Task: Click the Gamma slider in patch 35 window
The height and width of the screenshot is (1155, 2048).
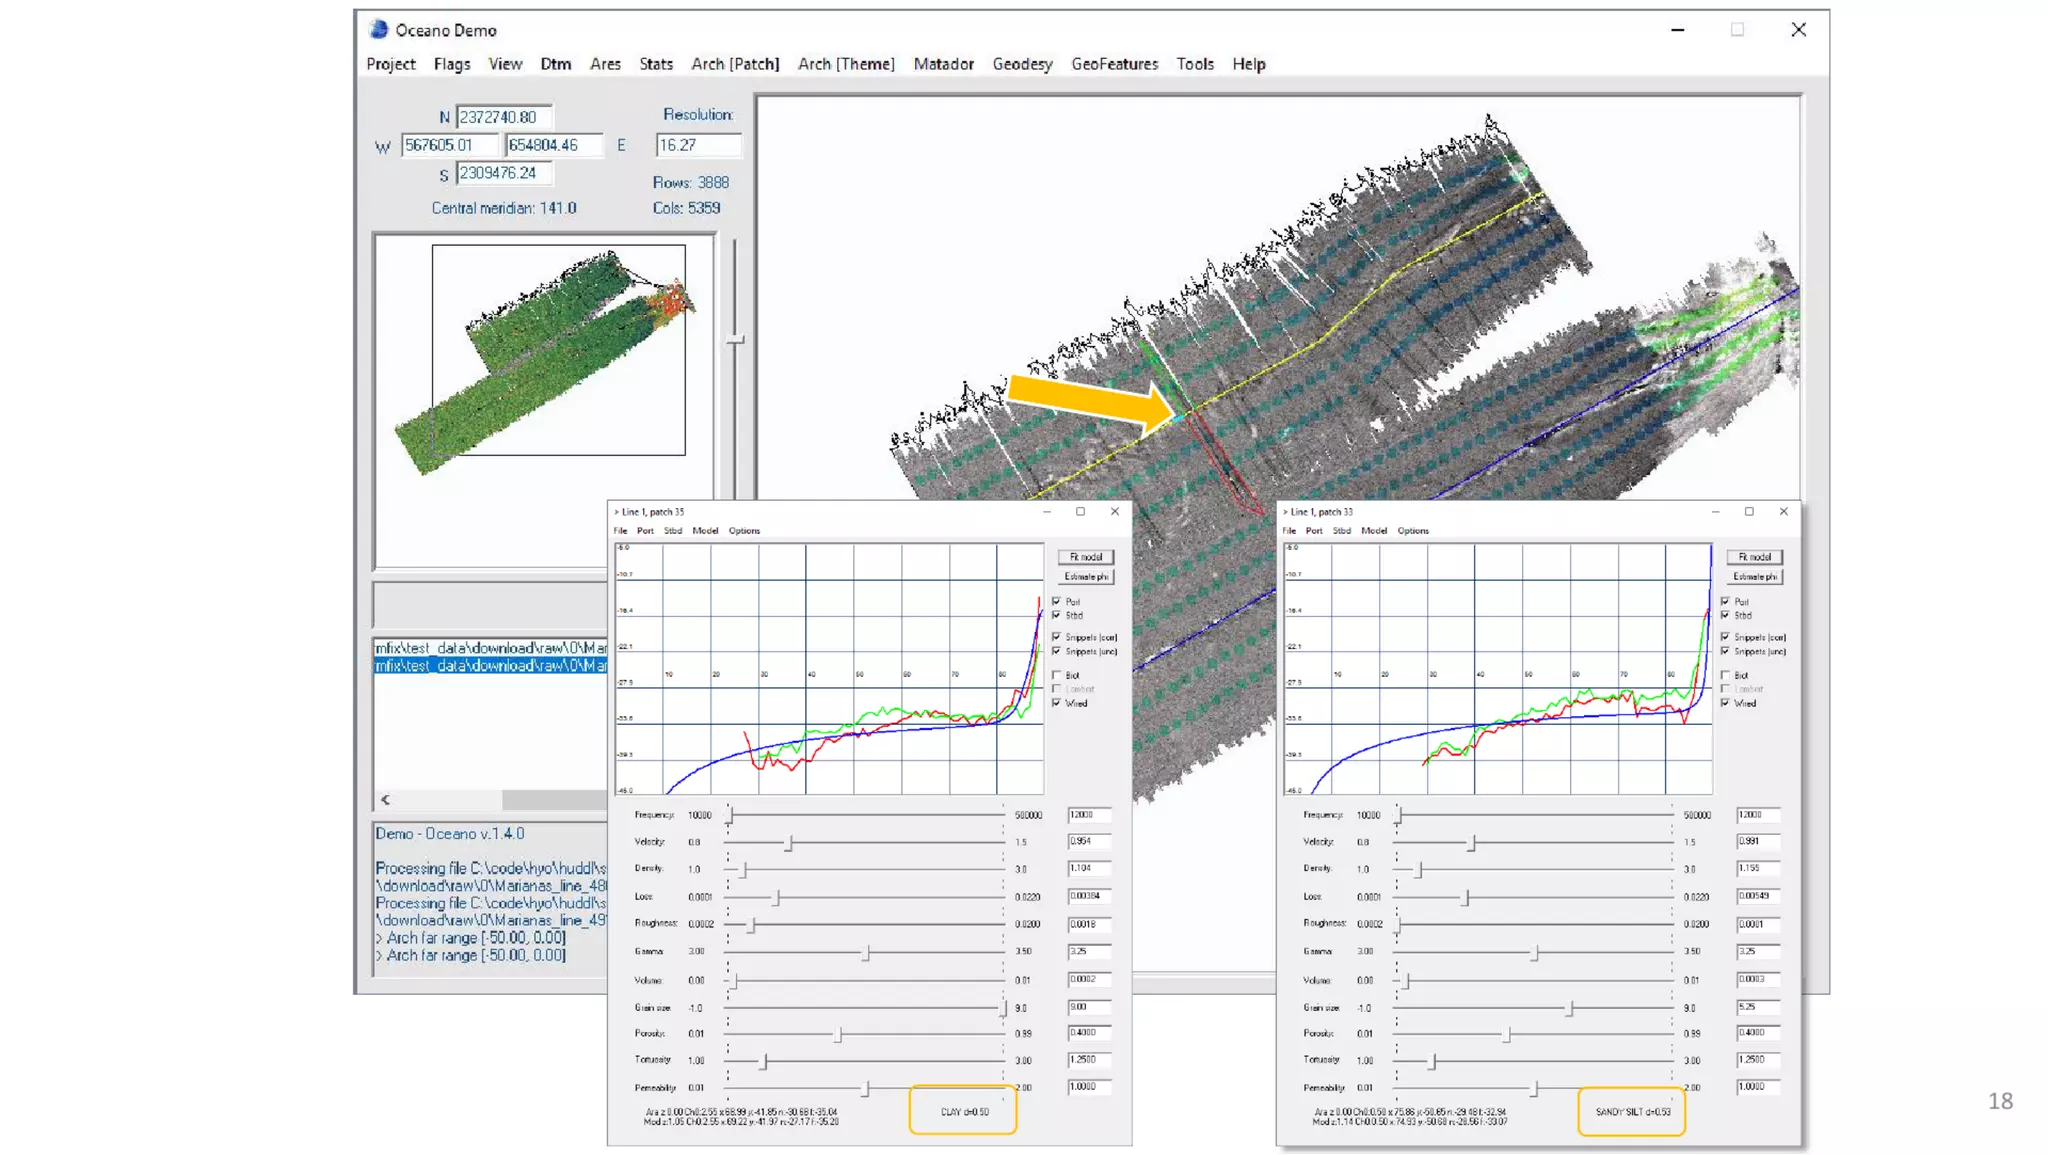Action: (866, 953)
